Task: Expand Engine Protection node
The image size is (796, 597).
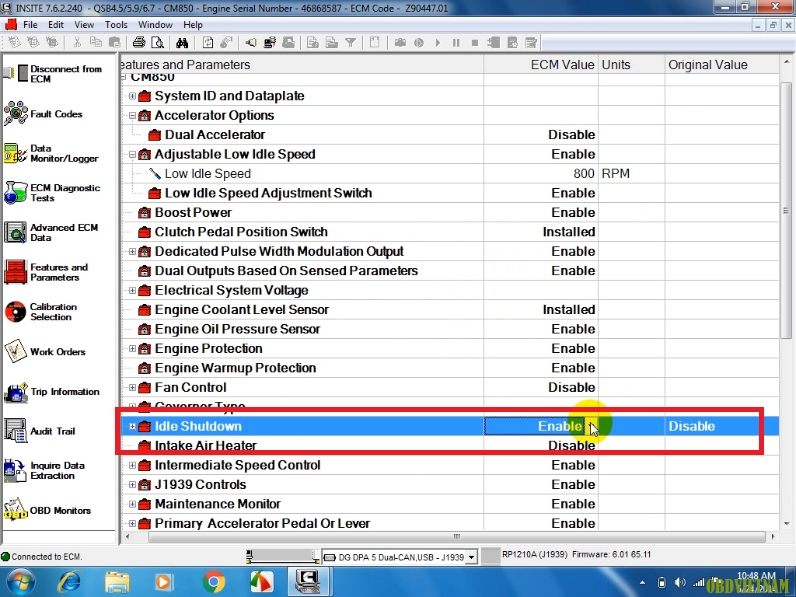Action: (x=132, y=349)
